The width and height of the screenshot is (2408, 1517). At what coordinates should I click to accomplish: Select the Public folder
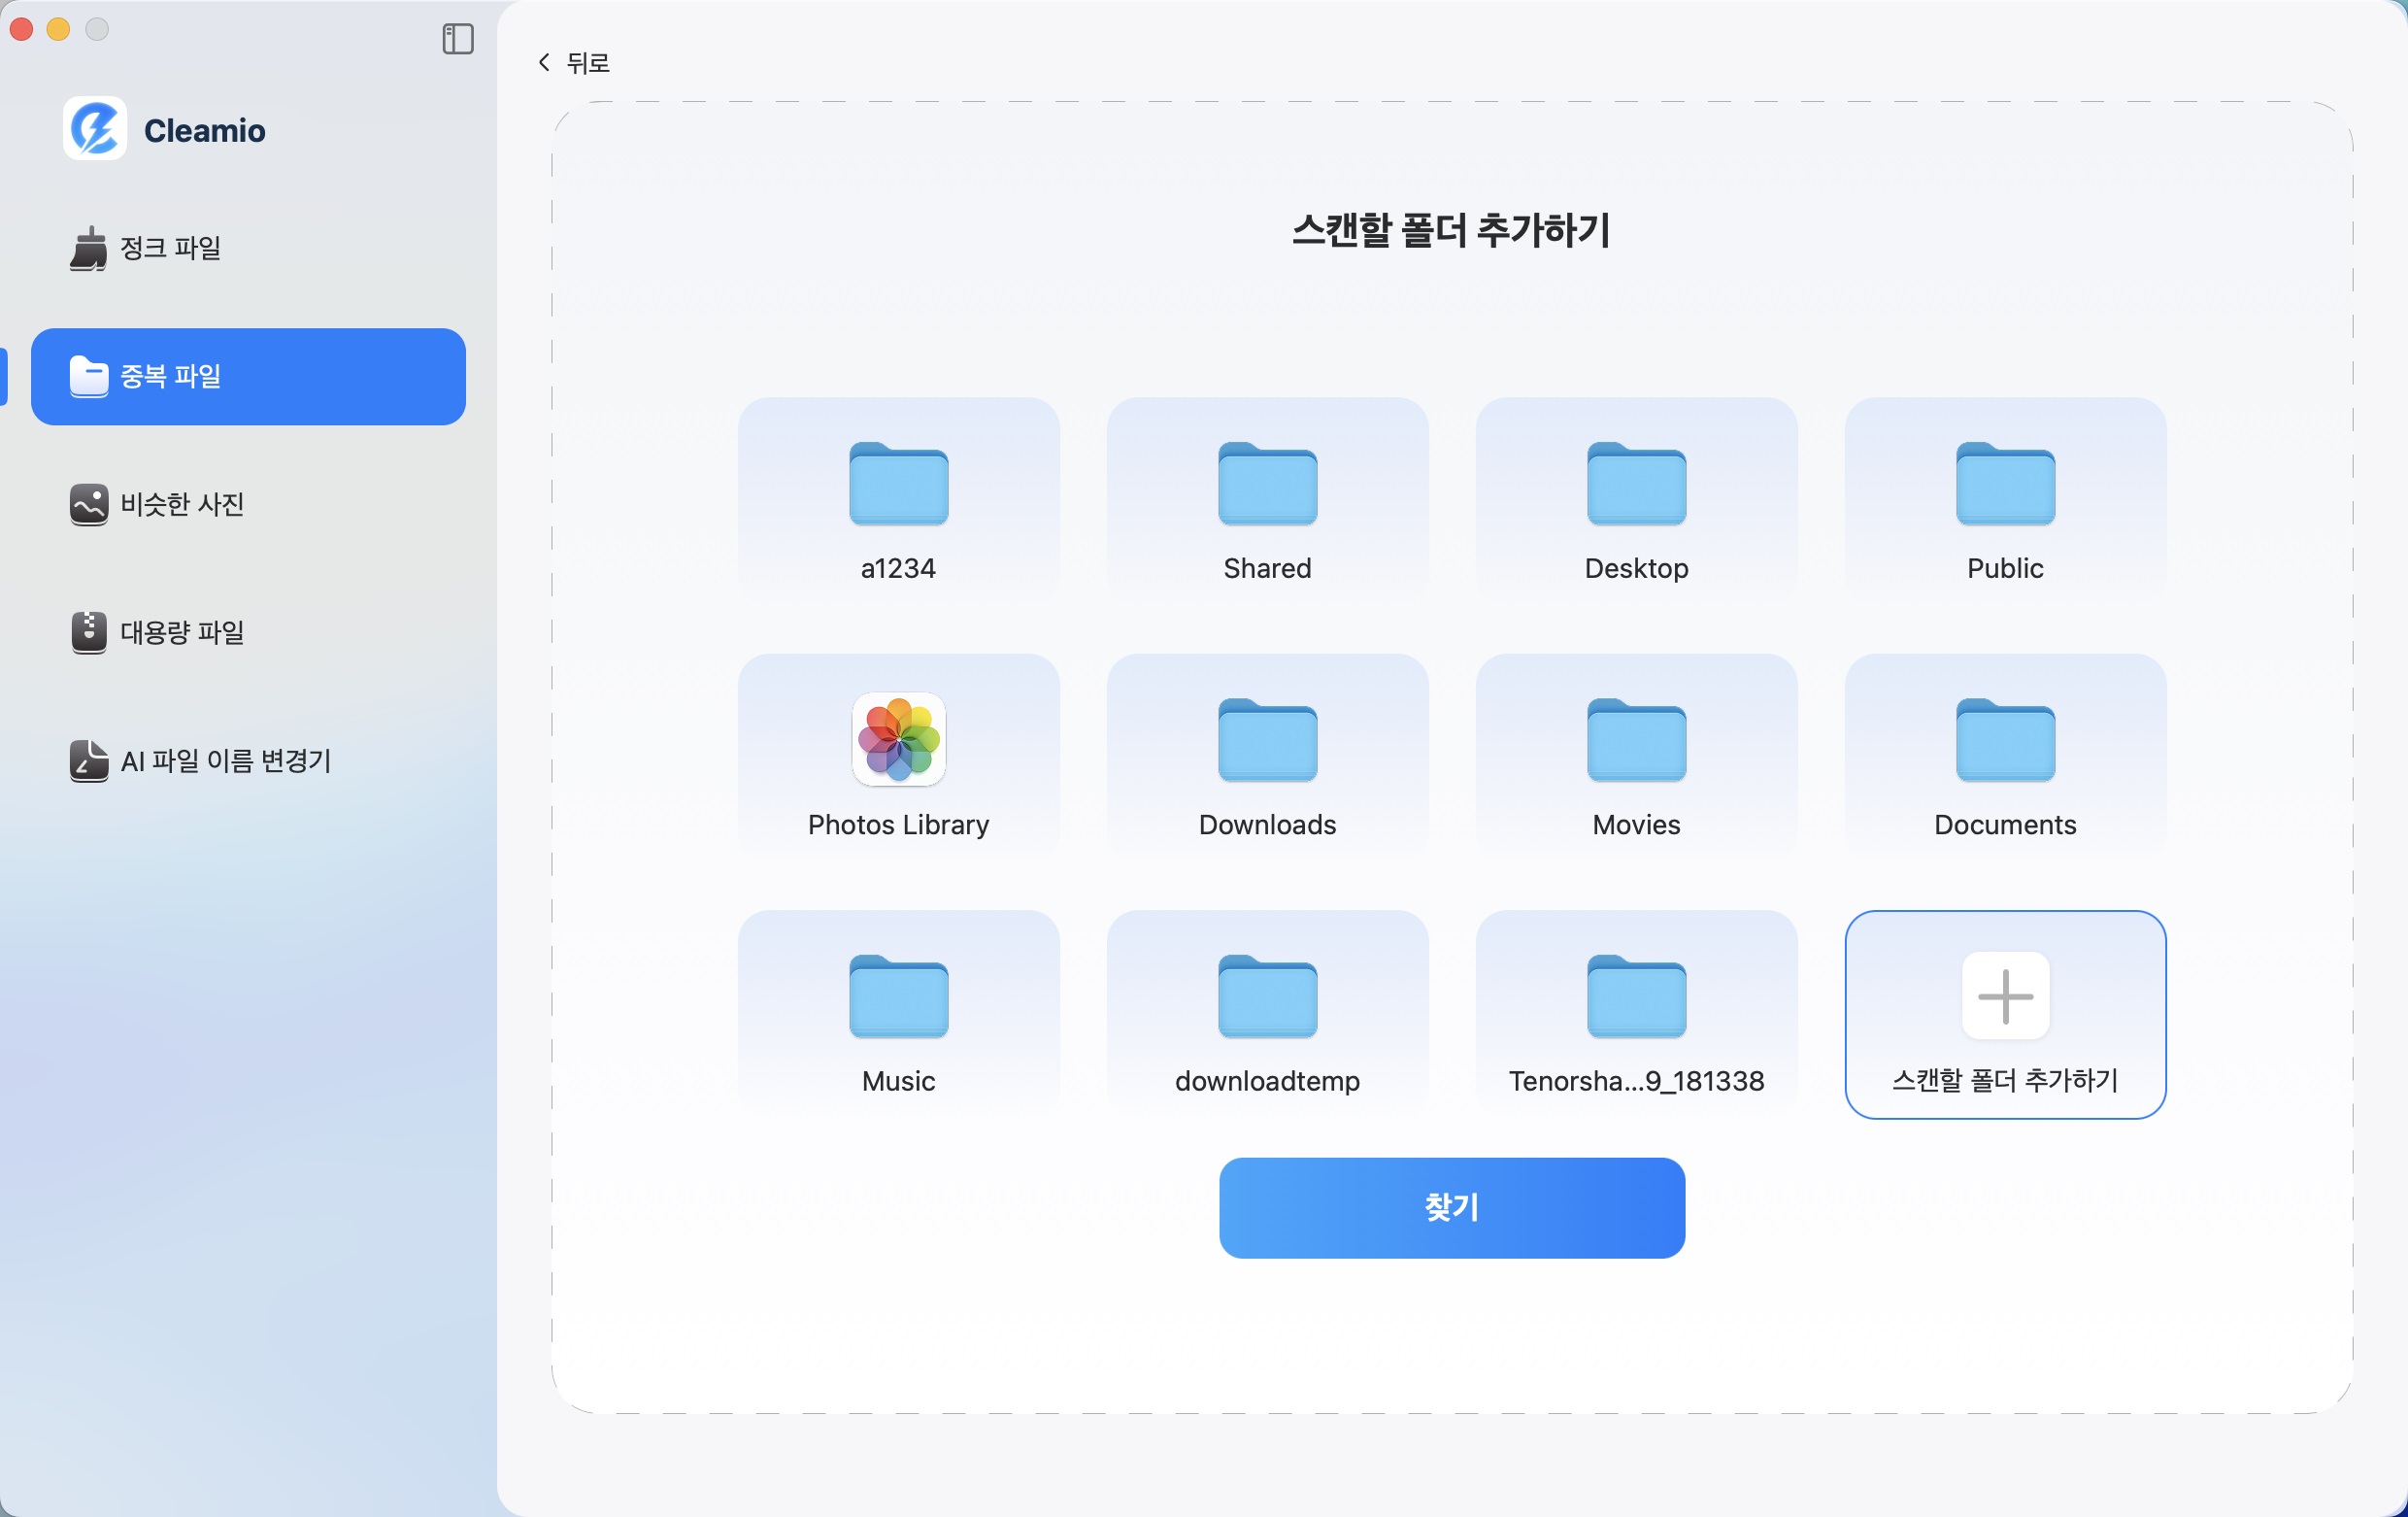point(2005,500)
